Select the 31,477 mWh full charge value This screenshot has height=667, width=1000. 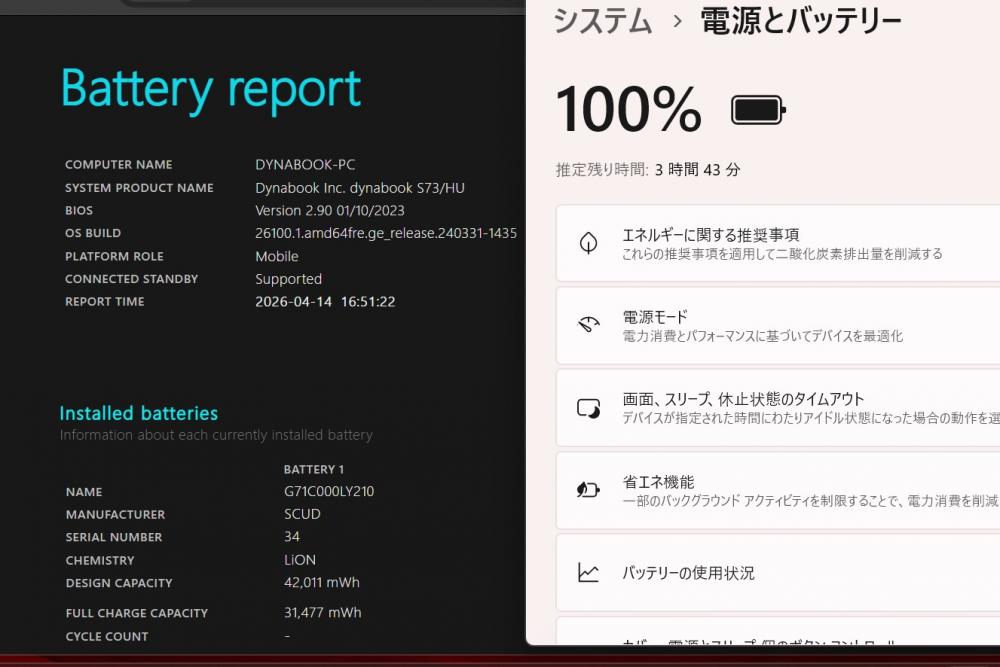click(x=322, y=612)
